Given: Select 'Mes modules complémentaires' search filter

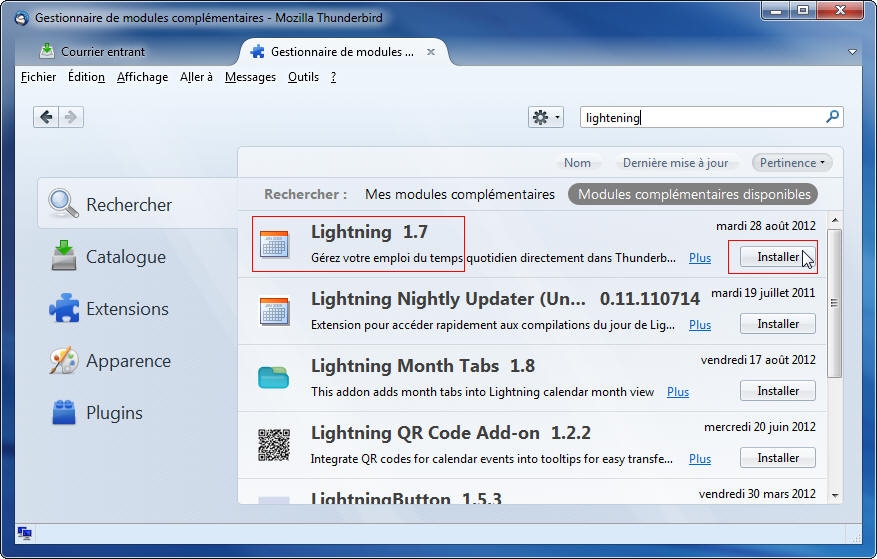Looking at the screenshot, I should pyautogui.click(x=460, y=194).
